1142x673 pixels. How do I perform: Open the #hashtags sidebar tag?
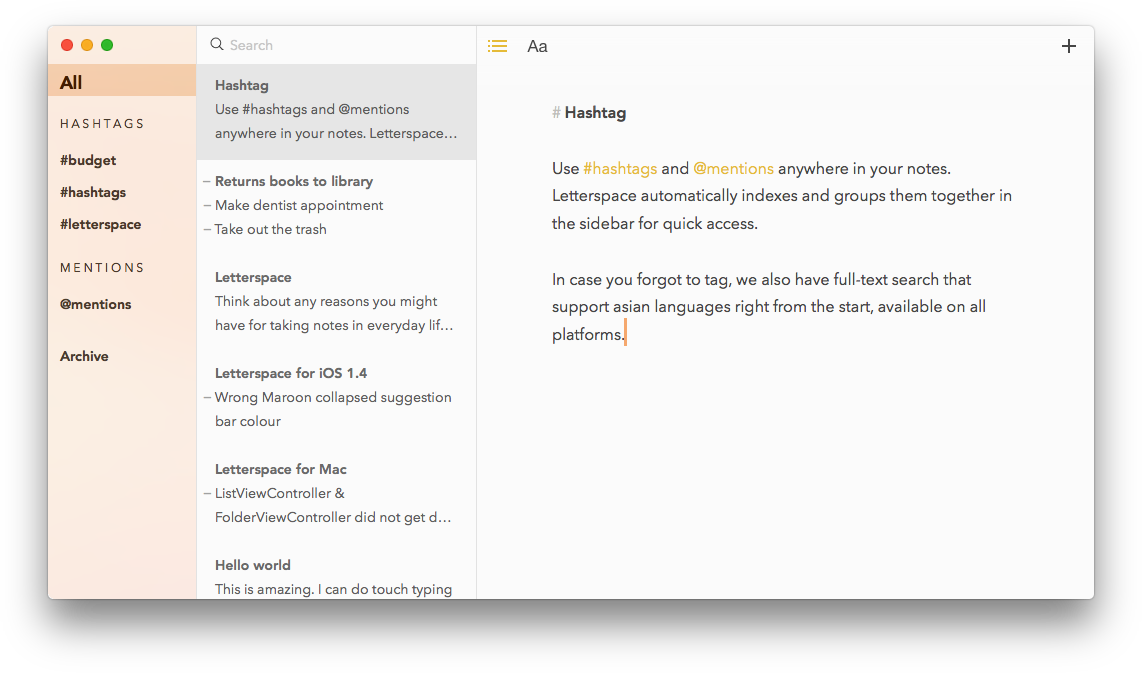93,192
